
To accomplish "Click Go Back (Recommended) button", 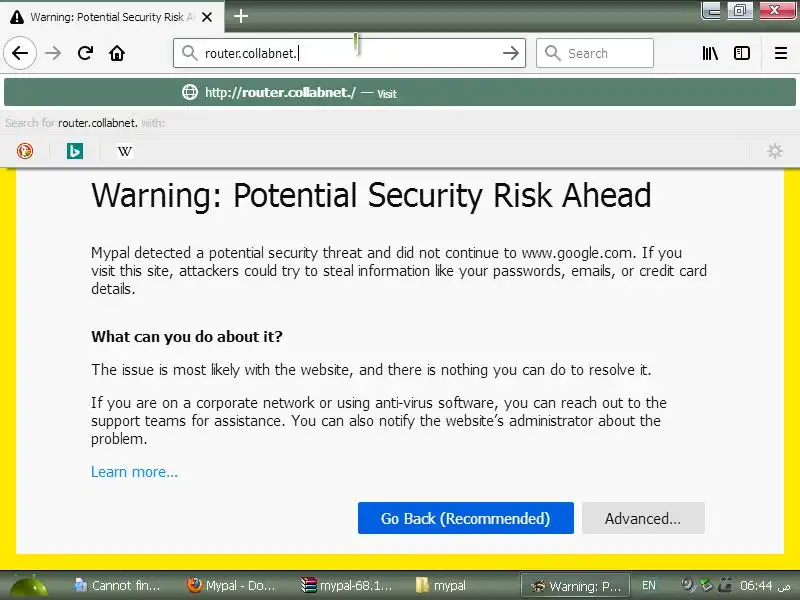I will point(465,518).
